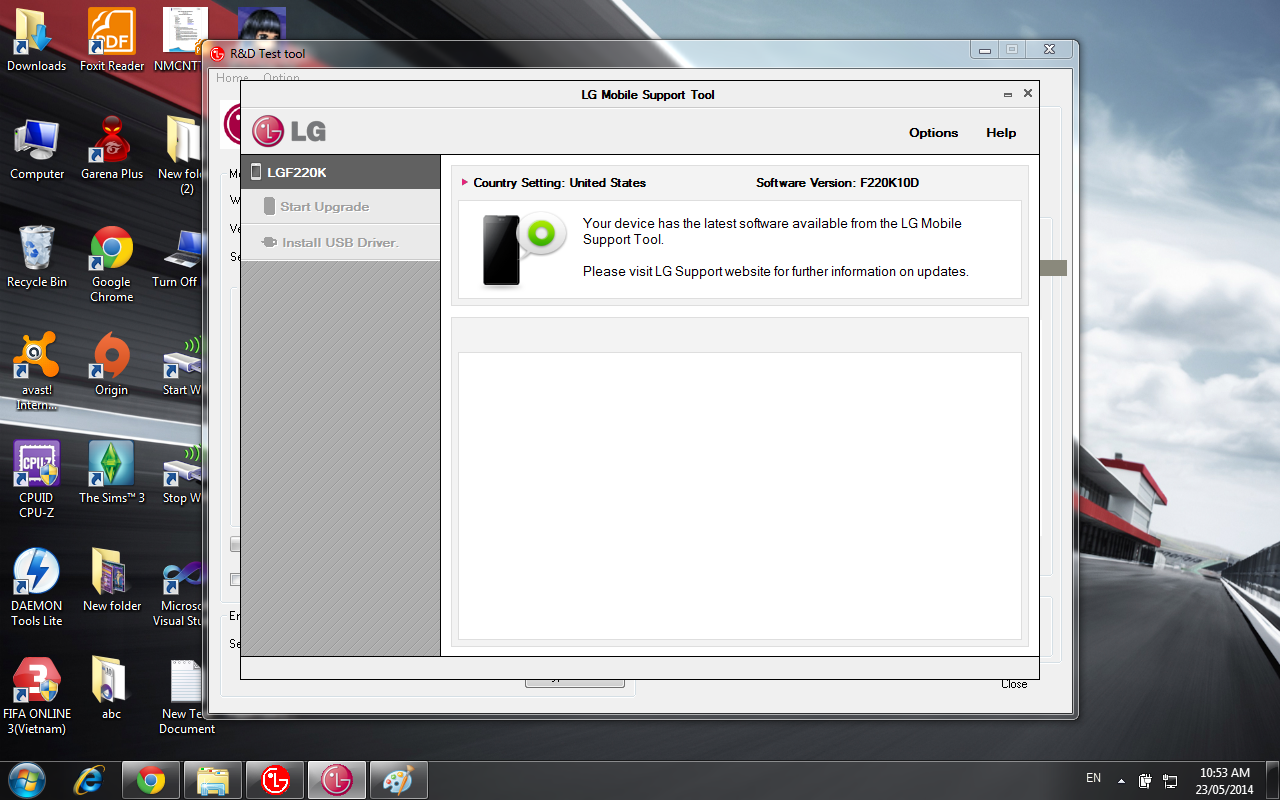Open avast! Internet Security shortcut
This screenshot has width=1280, height=800.
coord(37,371)
